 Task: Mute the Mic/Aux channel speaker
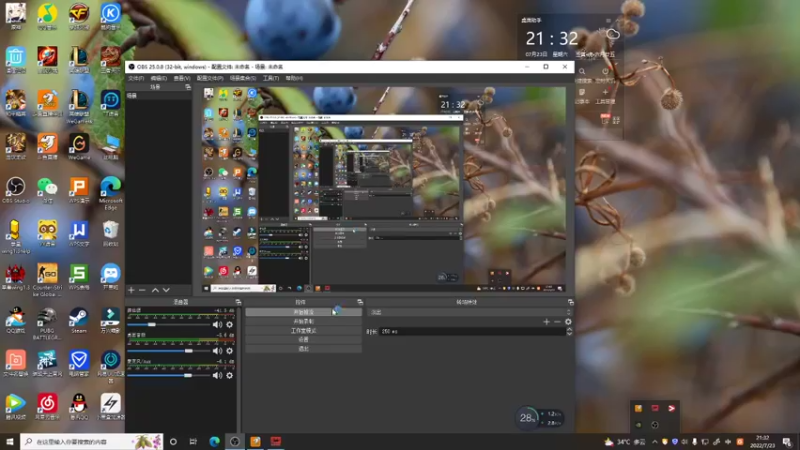pyautogui.click(x=217, y=376)
